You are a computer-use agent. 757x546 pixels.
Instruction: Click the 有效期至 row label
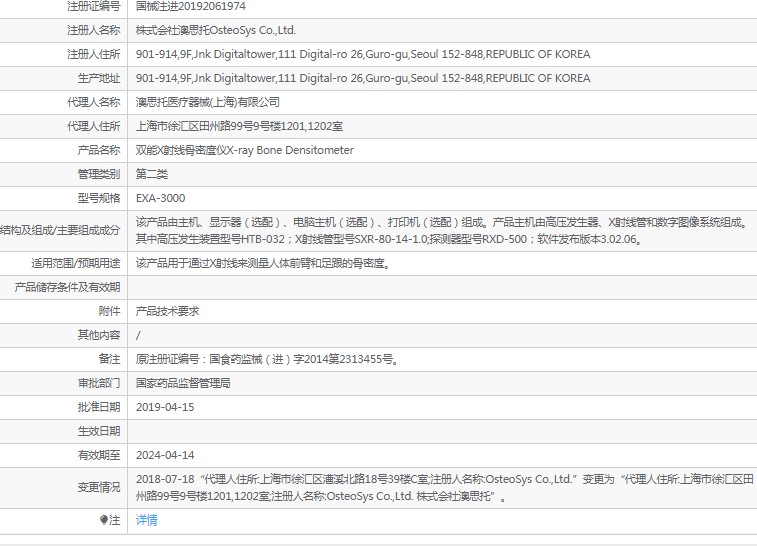click(x=98, y=455)
